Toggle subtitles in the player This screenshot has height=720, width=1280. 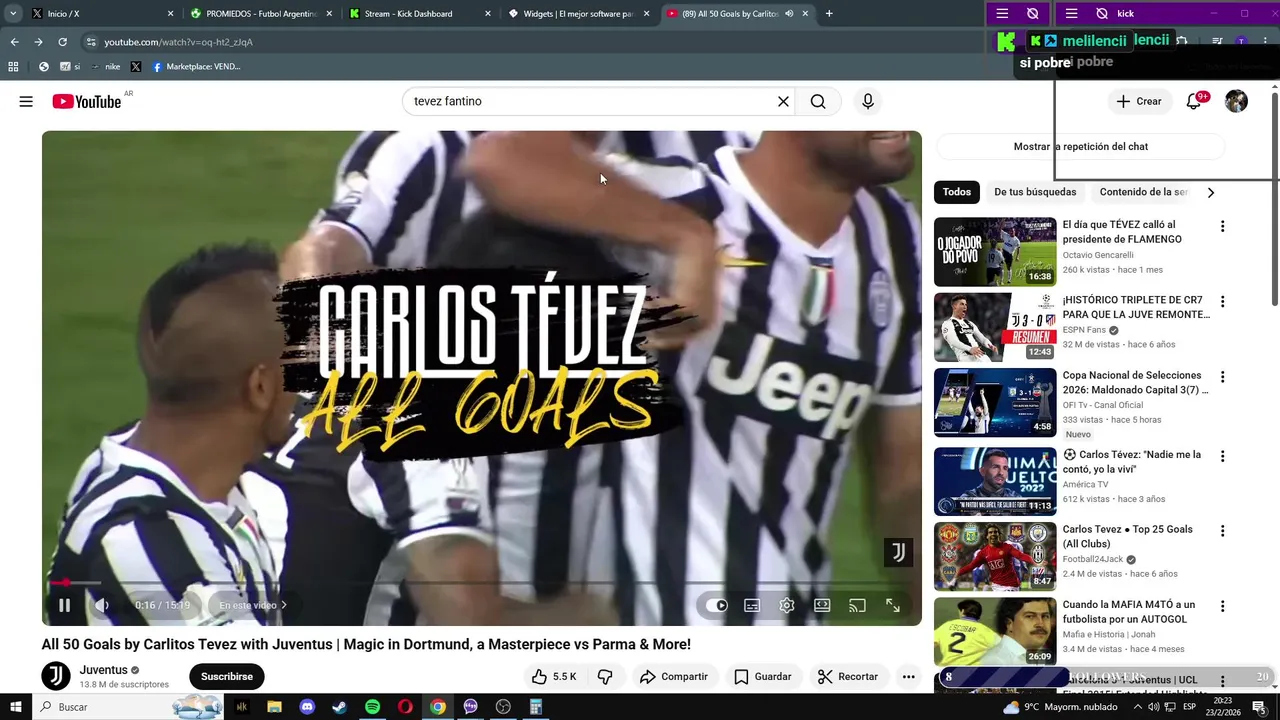point(752,605)
